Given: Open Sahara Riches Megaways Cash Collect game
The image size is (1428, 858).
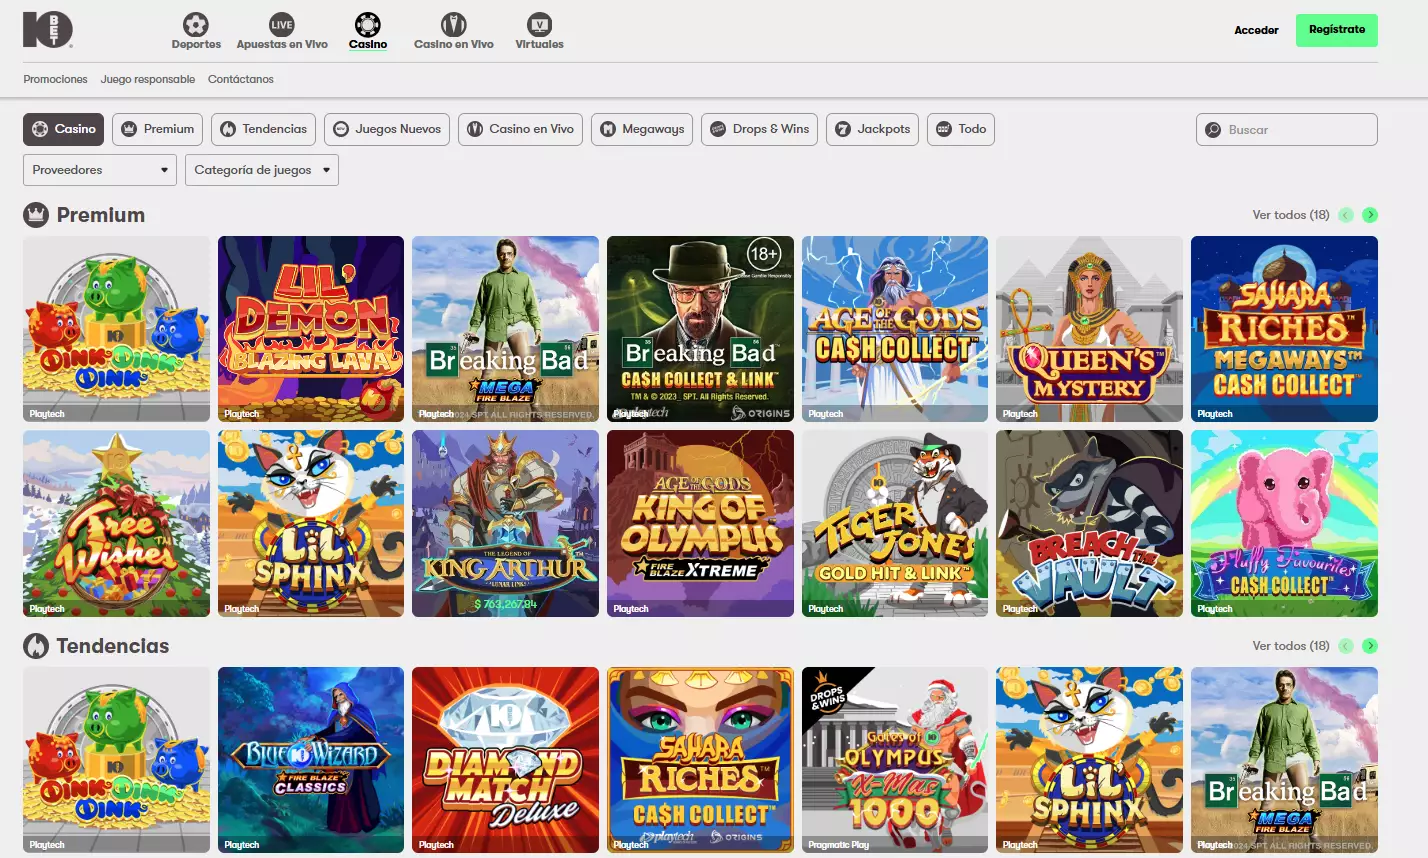Looking at the screenshot, I should [x=1284, y=329].
